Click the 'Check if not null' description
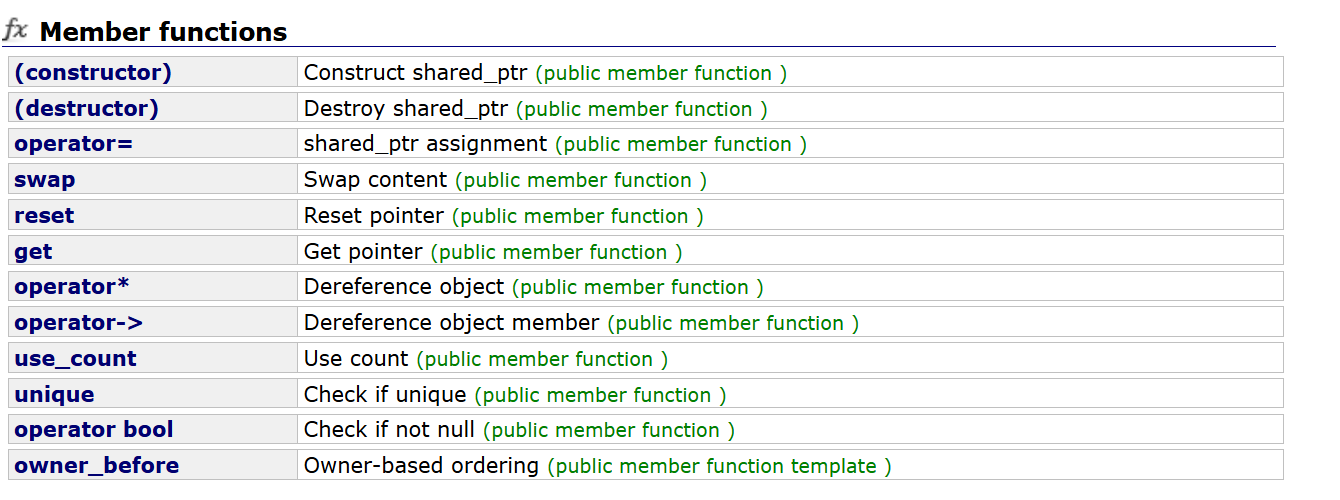The image size is (1340, 500). 389,430
